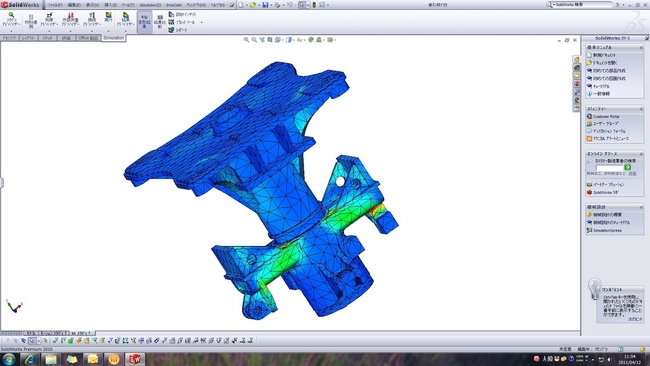
Task: Open the Simulation menu in menu bar
Action: 150,5
